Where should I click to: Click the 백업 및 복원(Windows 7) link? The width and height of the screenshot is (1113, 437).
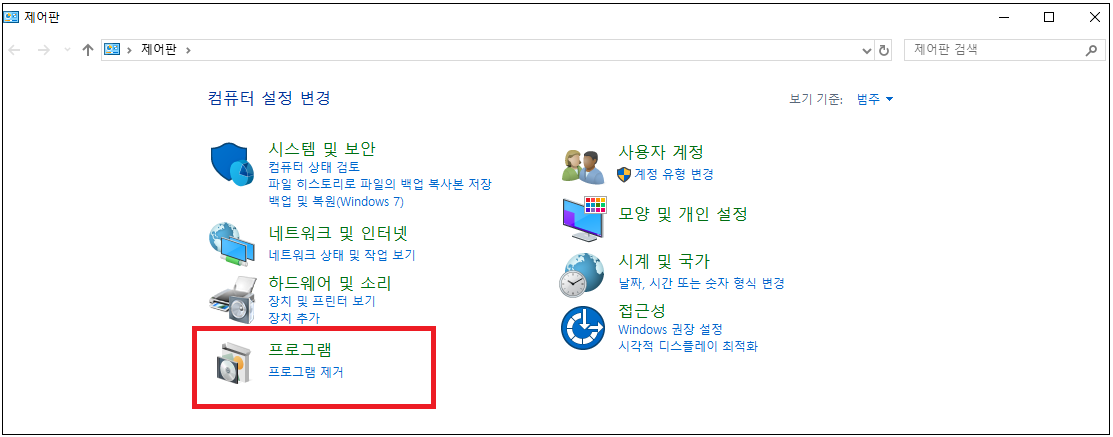click(336, 201)
